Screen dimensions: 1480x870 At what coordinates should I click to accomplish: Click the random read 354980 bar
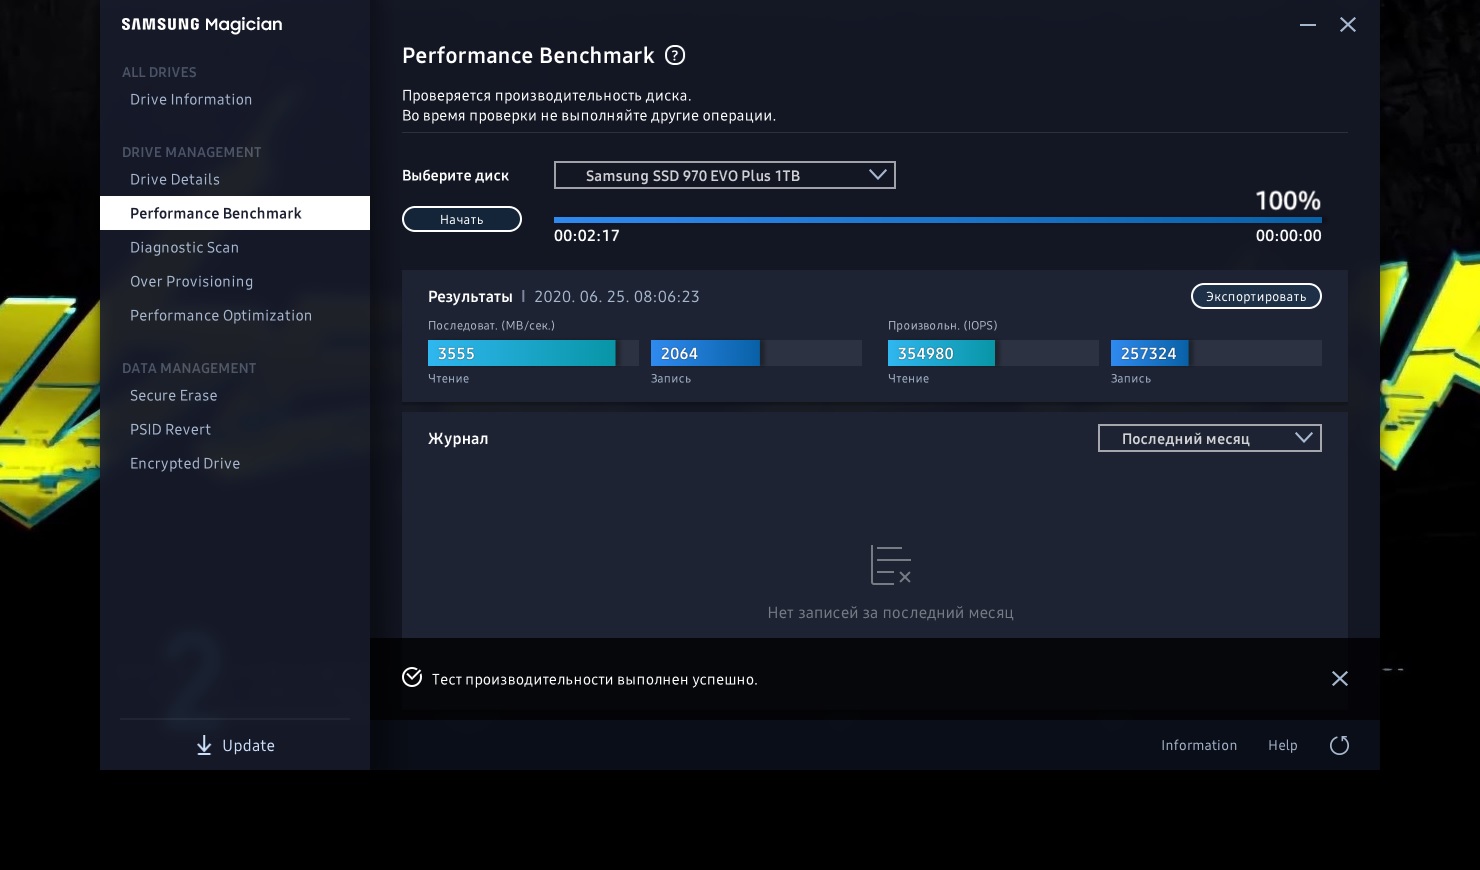993,353
